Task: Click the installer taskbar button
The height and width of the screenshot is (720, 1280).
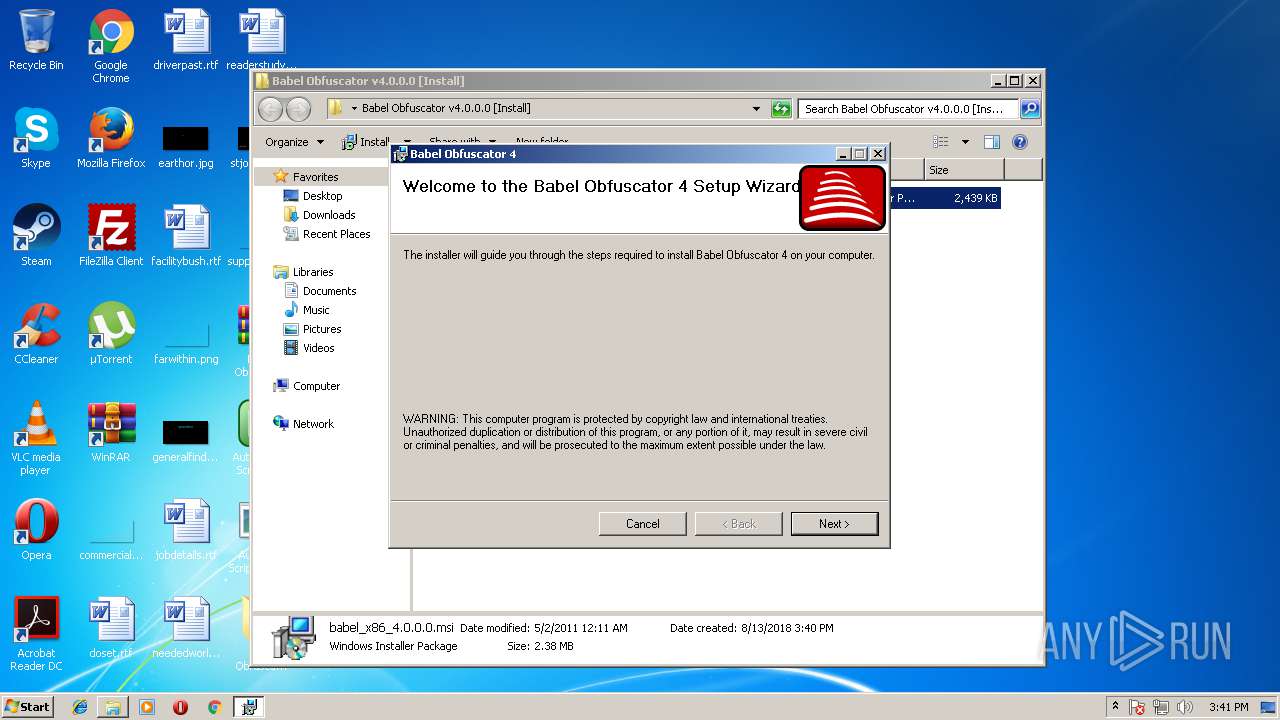Action: coord(249,707)
